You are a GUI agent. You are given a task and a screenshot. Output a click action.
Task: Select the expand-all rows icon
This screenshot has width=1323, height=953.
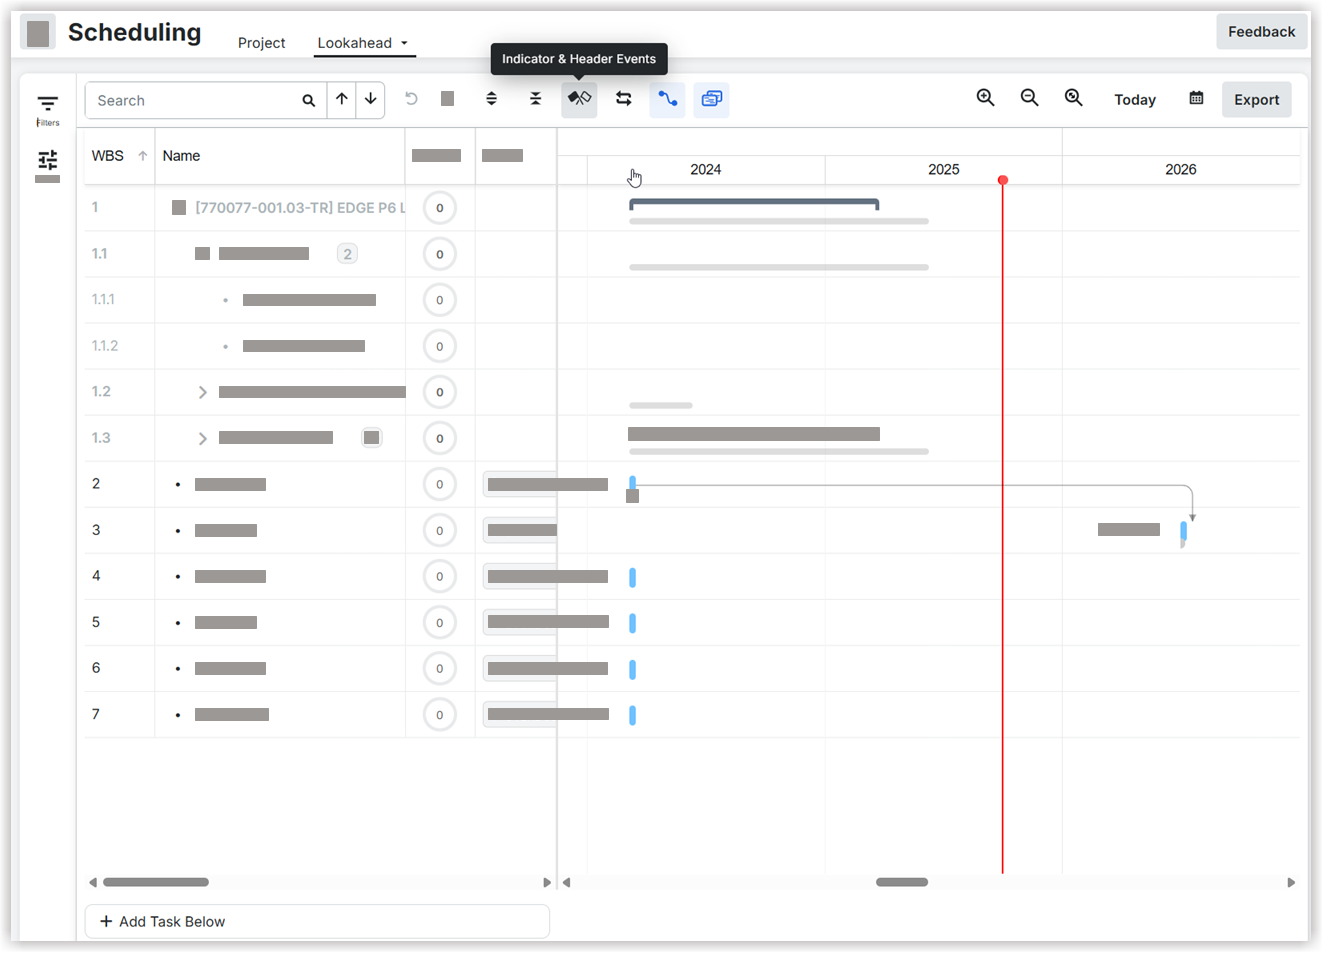491,98
